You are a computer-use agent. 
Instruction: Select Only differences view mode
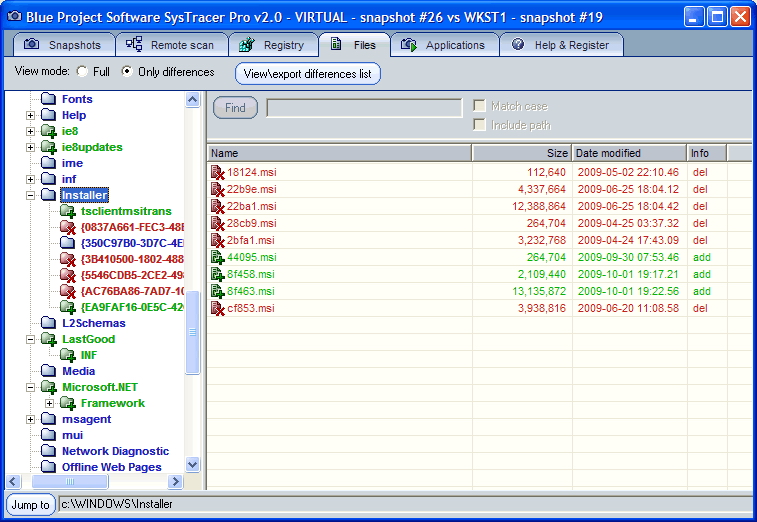pos(127,72)
